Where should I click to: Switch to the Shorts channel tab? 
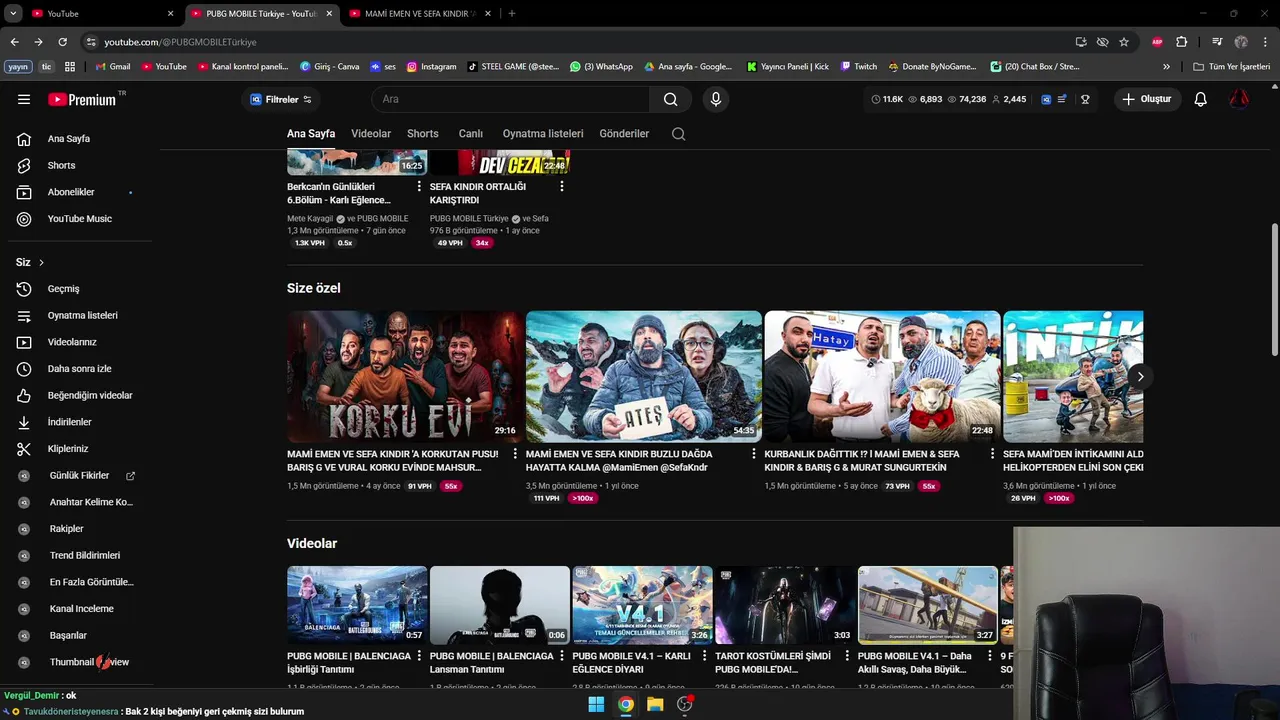click(423, 133)
